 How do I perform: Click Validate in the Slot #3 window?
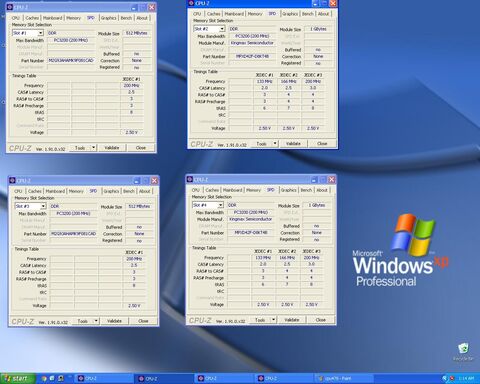pos(114,321)
